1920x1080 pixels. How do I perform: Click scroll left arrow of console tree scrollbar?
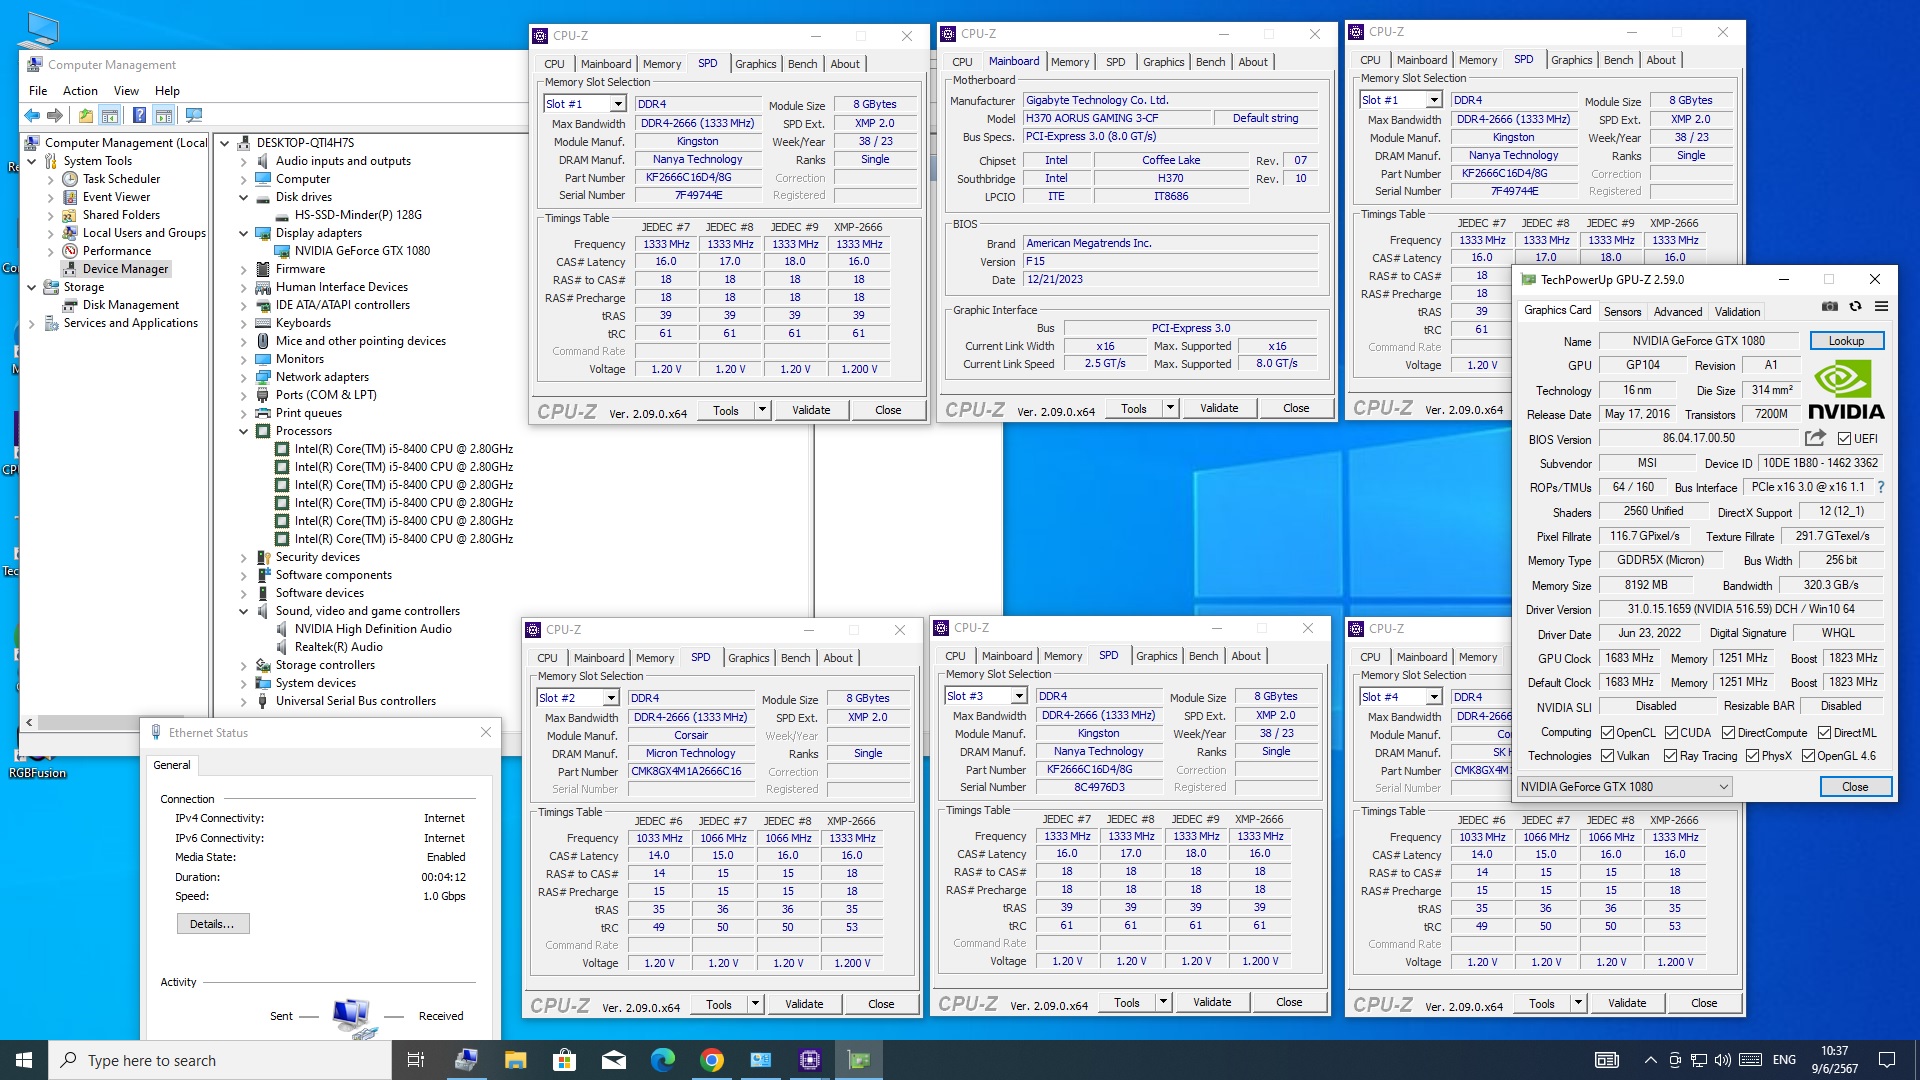(x=29, y=722)
